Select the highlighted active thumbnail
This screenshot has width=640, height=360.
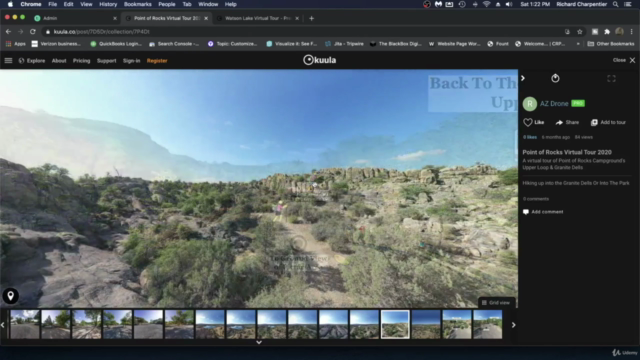click(395, 324)
